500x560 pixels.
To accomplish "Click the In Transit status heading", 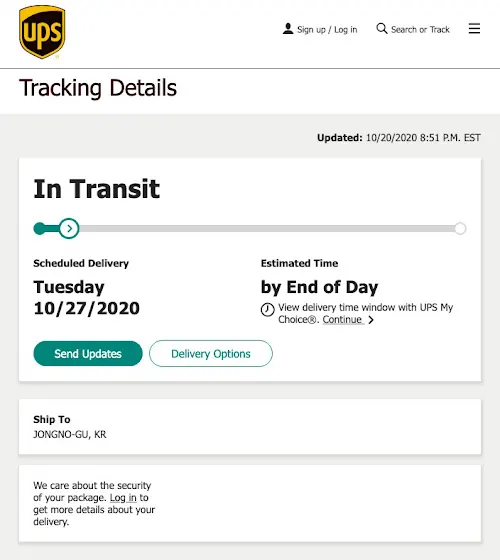I will click(x=96, y=189).
